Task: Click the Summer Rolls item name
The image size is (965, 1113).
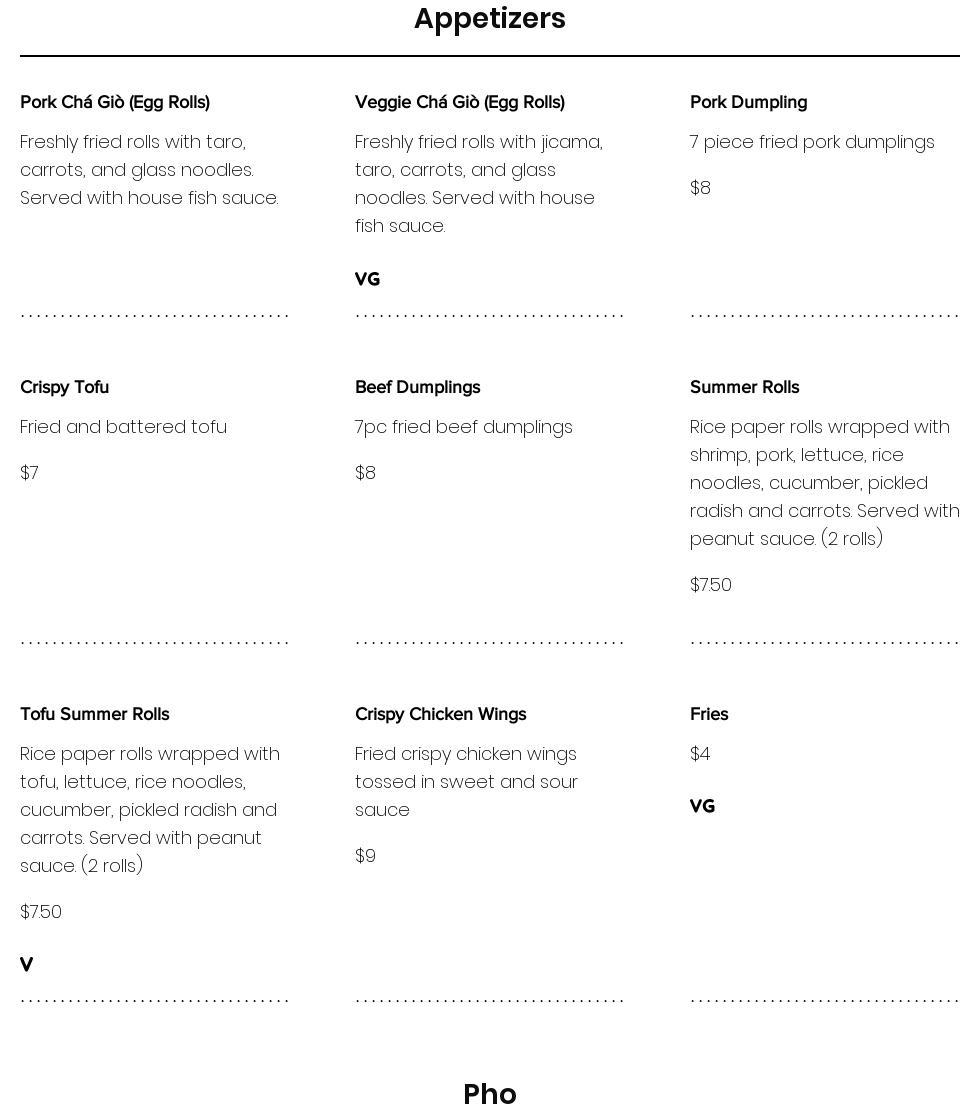Action: [744, 387]
